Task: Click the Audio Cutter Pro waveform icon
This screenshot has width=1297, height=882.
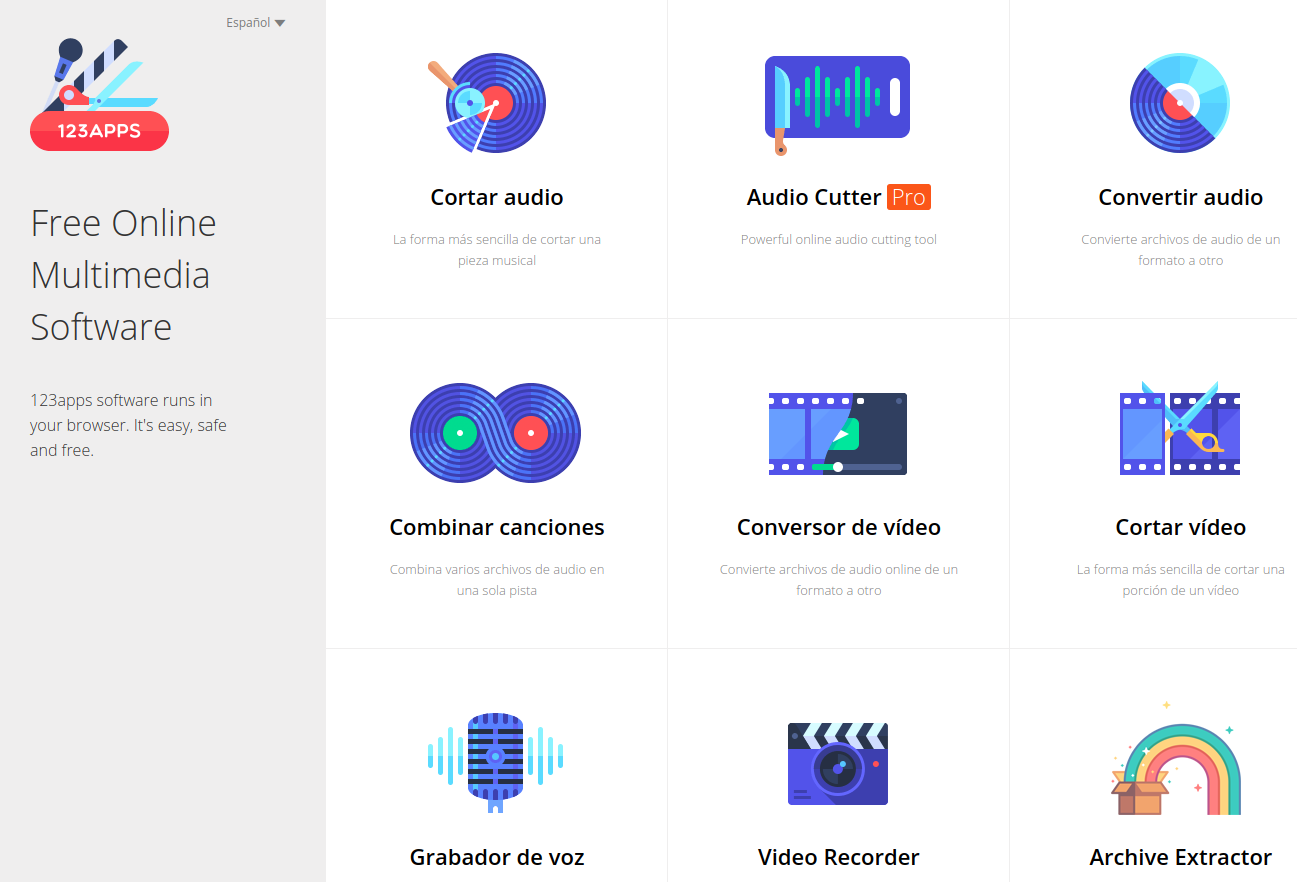Action: 837,98
